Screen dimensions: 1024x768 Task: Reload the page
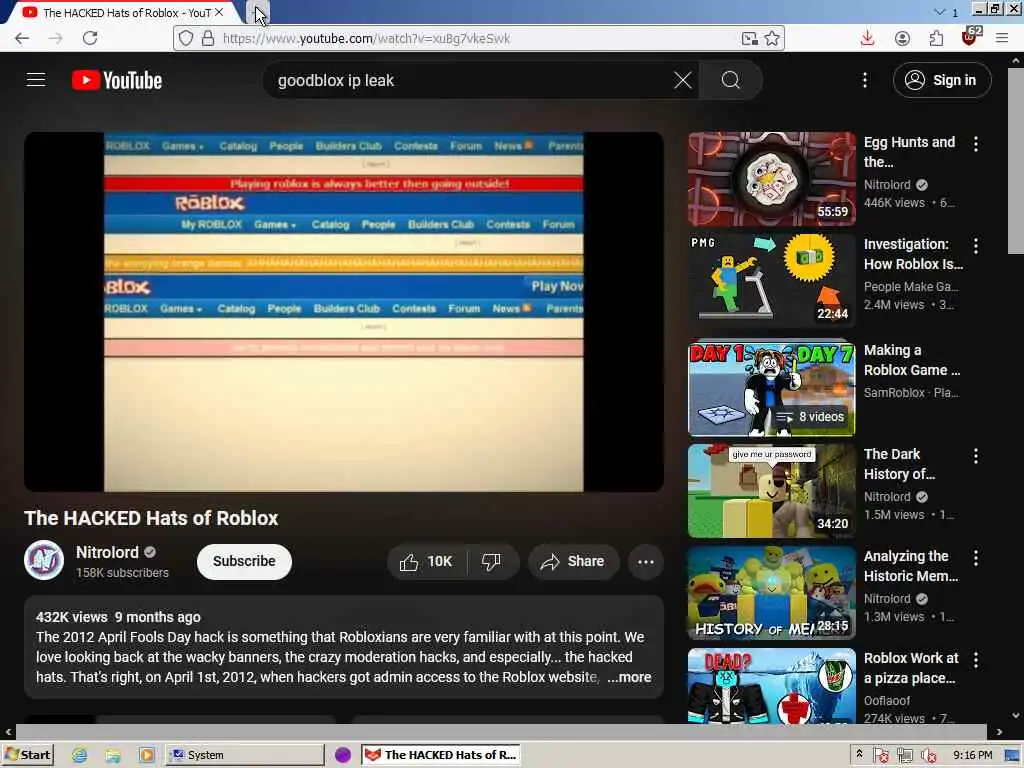coord(90,38)
